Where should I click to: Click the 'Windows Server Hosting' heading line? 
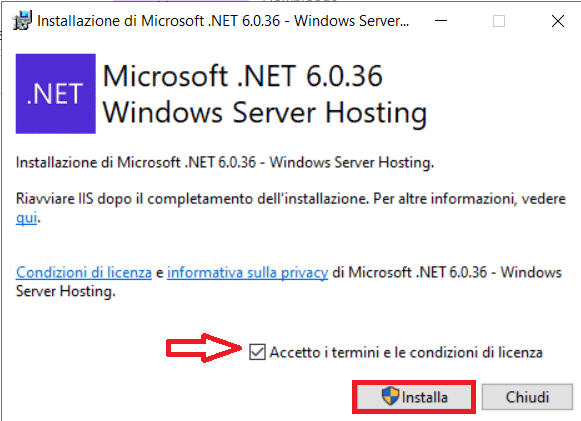pos(265,112)
